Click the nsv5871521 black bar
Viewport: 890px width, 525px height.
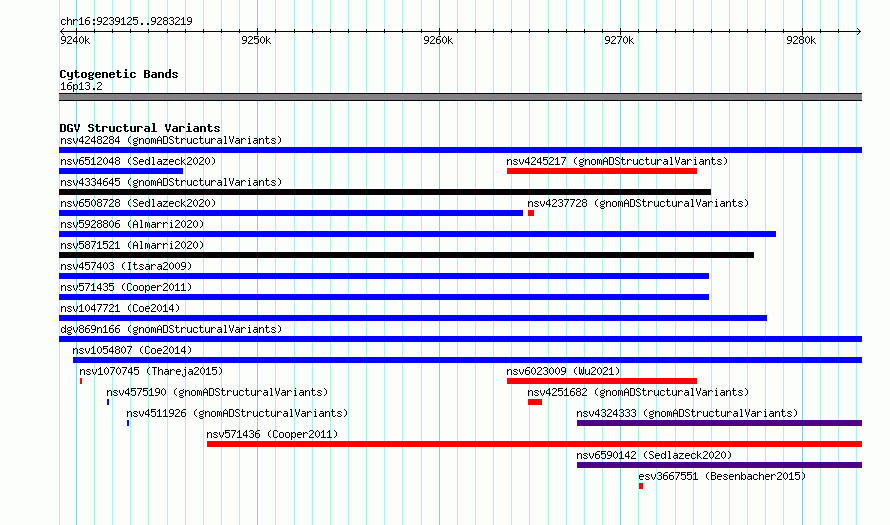pos(406,255)
